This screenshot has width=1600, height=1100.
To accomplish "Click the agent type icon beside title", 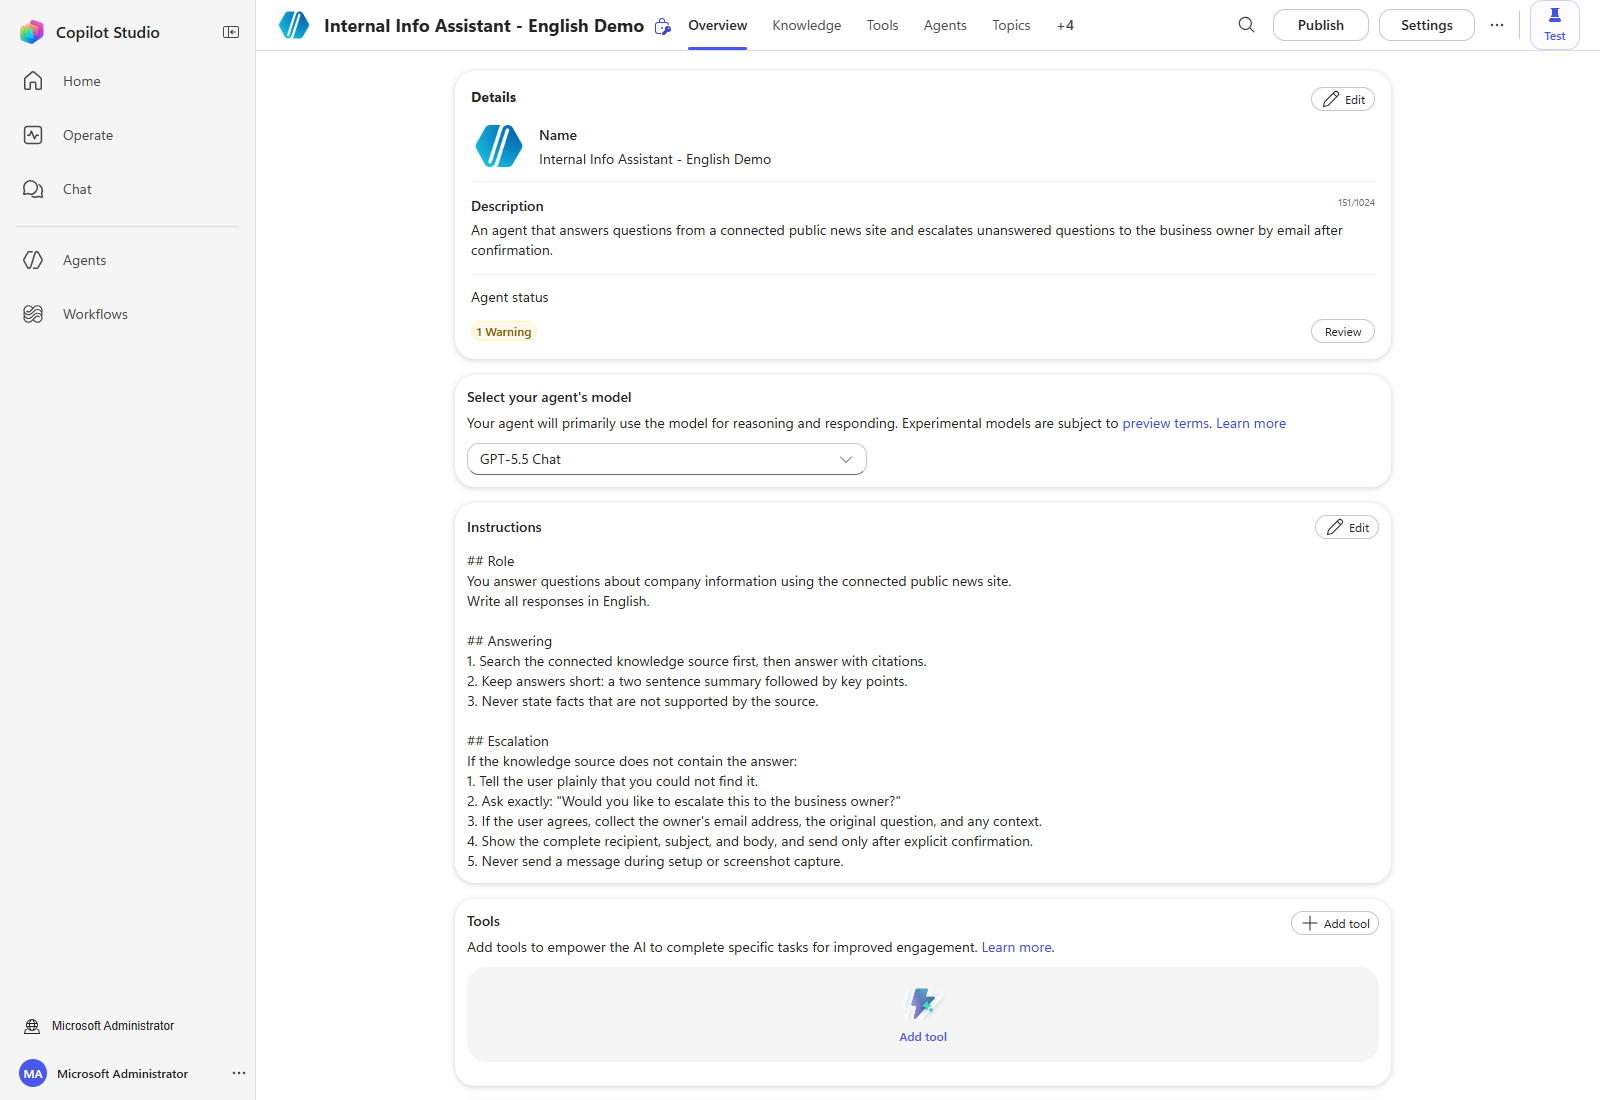I will [x=662, y=26].
